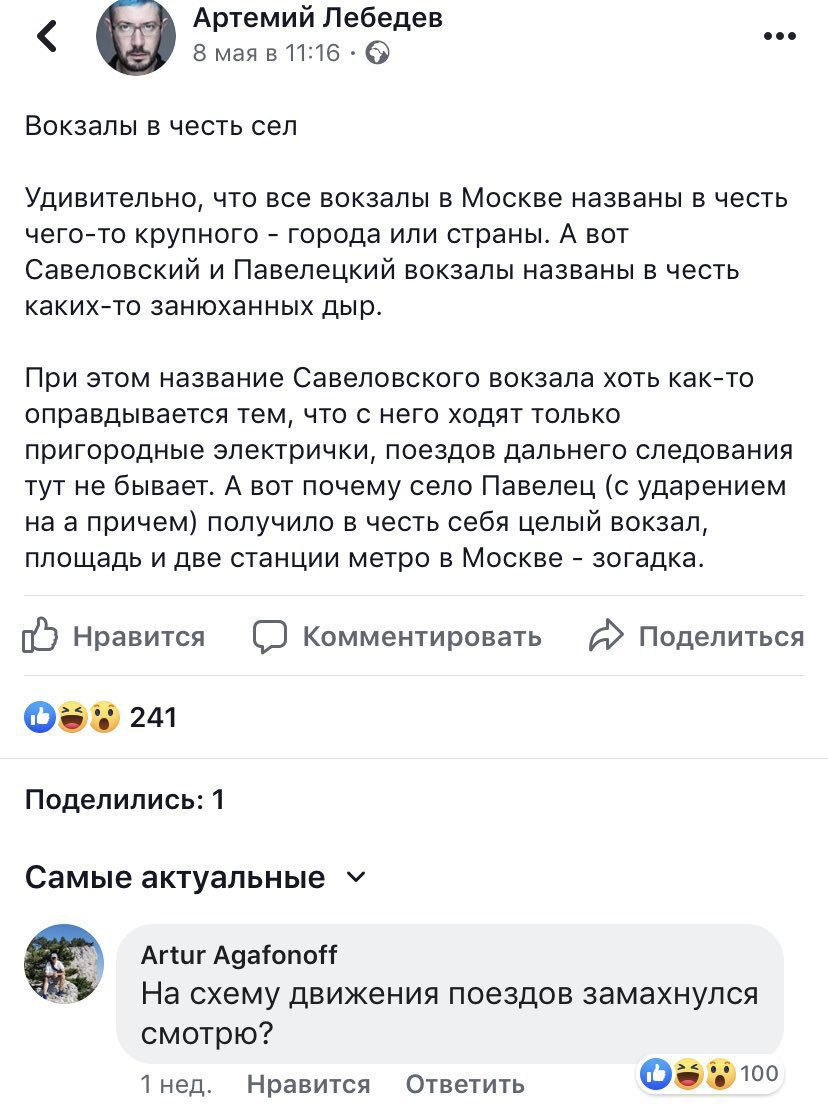
Task: Open Артемий Лебедев's profile by name
Action: pyautogui.click(x=317, y=17)
